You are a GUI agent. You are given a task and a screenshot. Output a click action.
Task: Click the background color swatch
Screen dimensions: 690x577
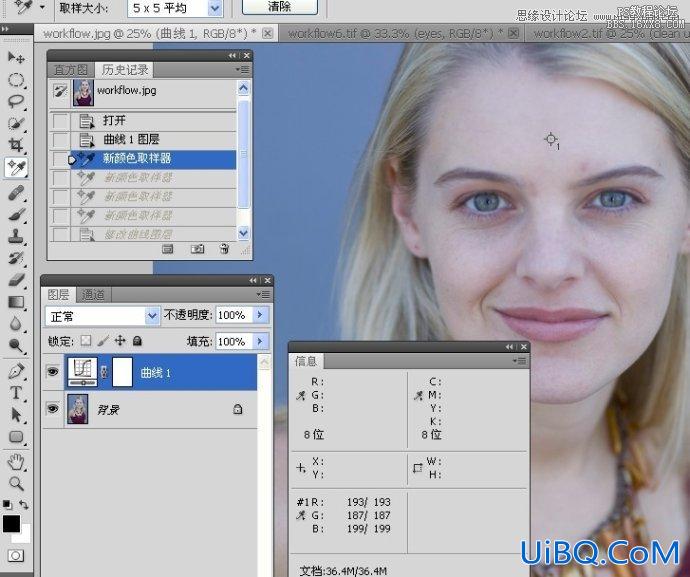(25, 536)
